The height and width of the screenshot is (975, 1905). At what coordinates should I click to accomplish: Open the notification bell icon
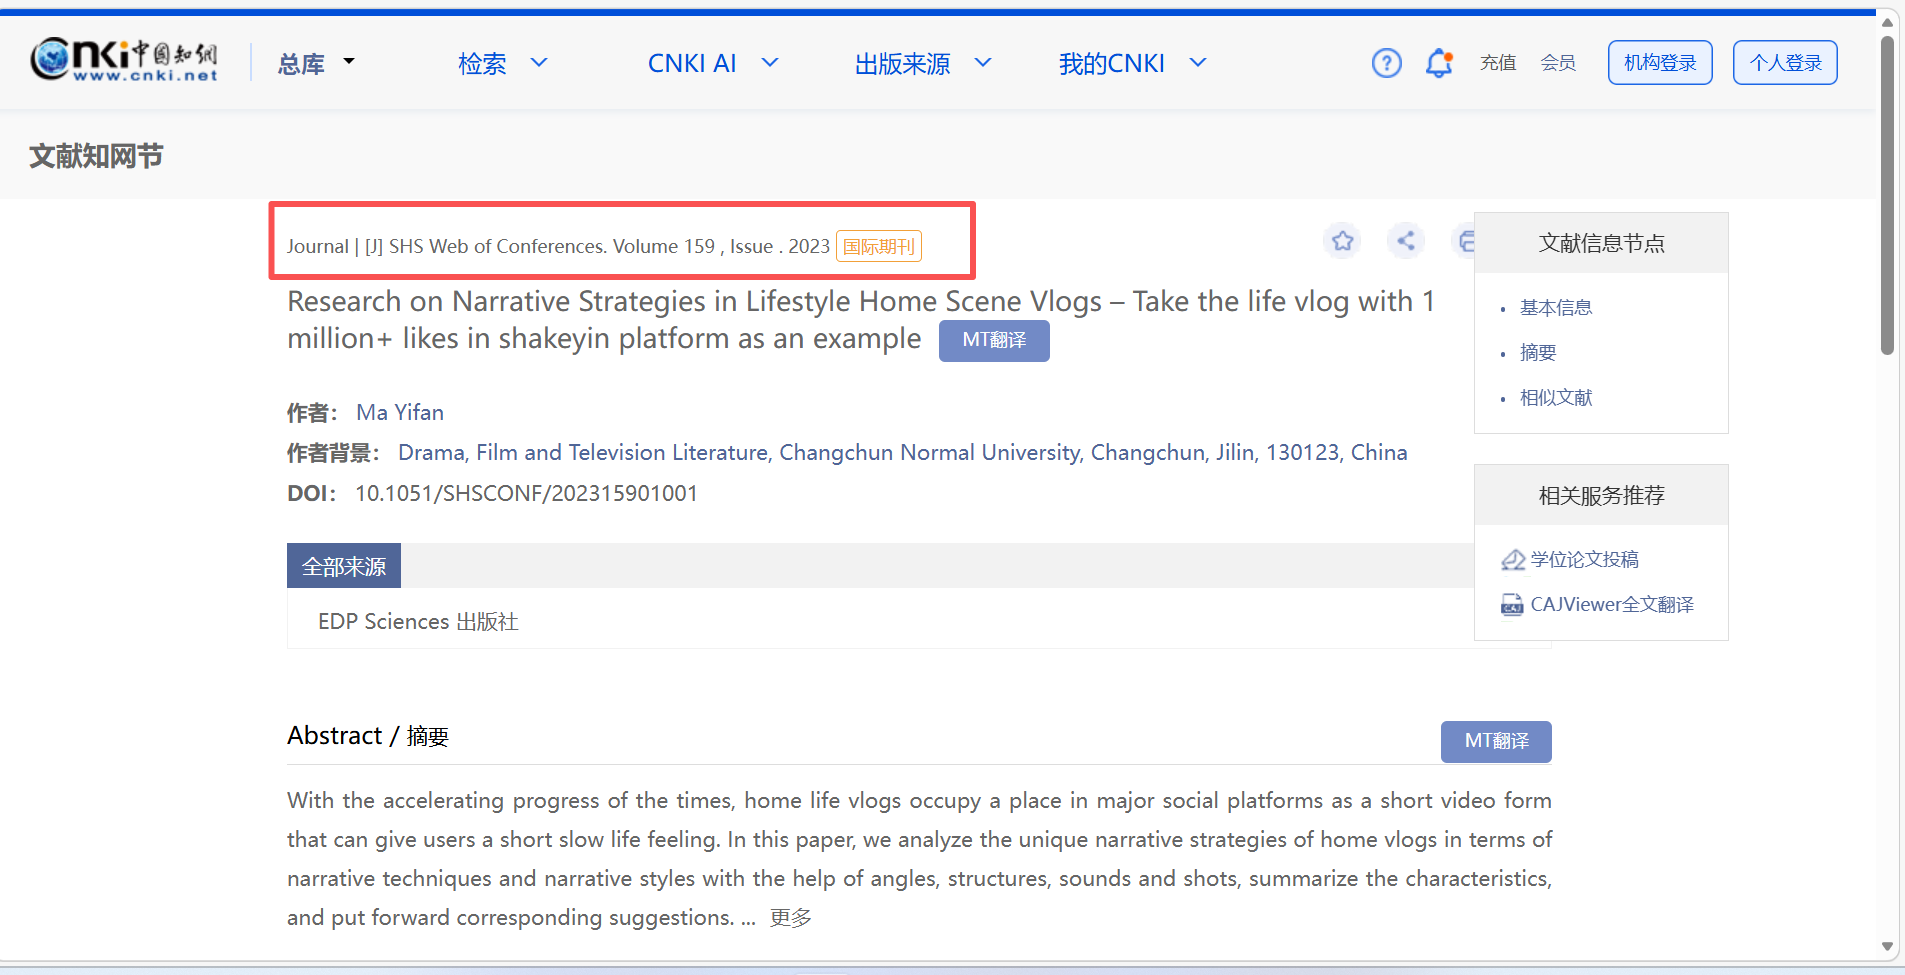click(1439, 63)
